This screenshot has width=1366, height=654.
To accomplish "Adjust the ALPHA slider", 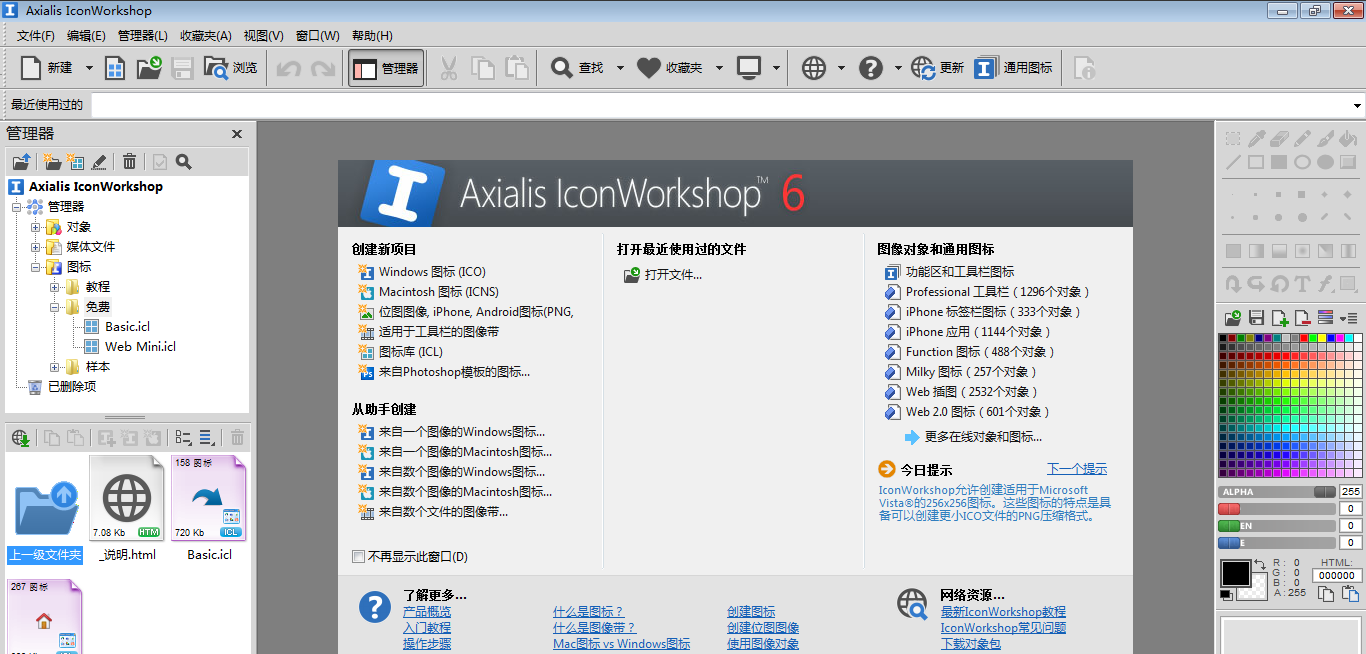I will click(1277, 492).
